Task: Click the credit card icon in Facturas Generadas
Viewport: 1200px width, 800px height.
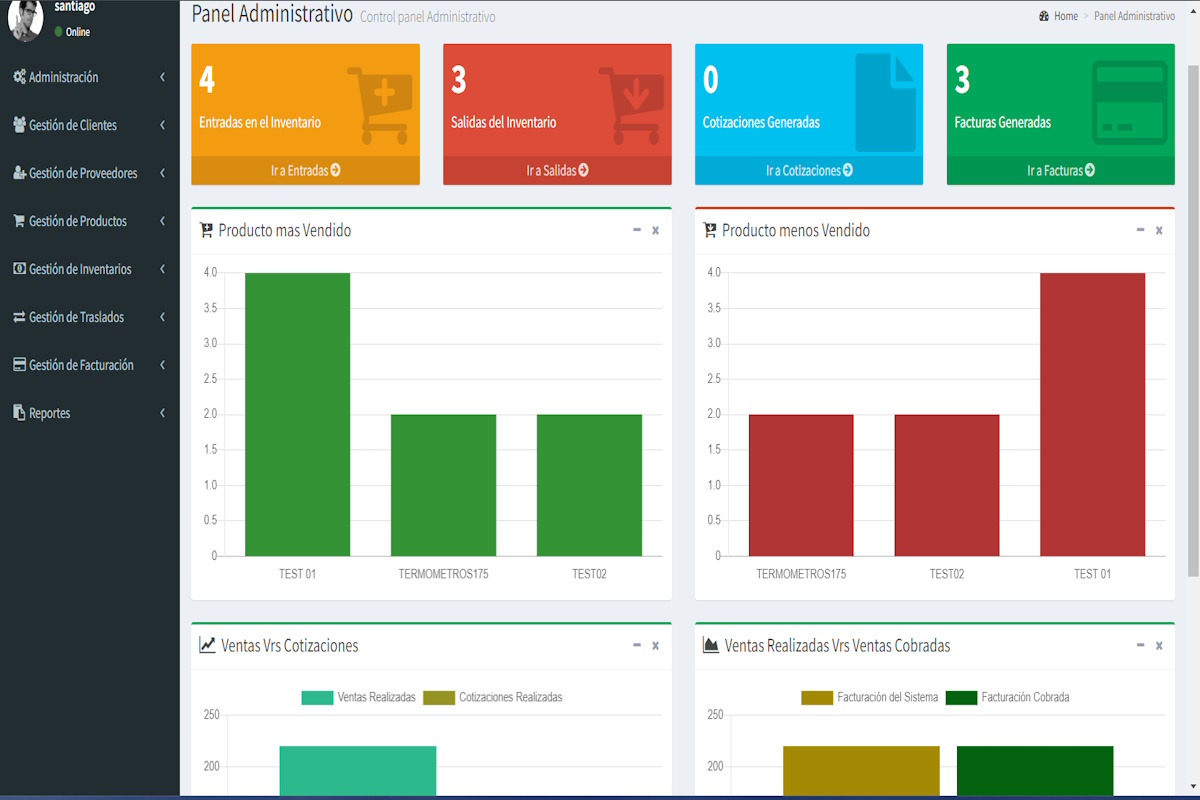Action: [1129, 102]
